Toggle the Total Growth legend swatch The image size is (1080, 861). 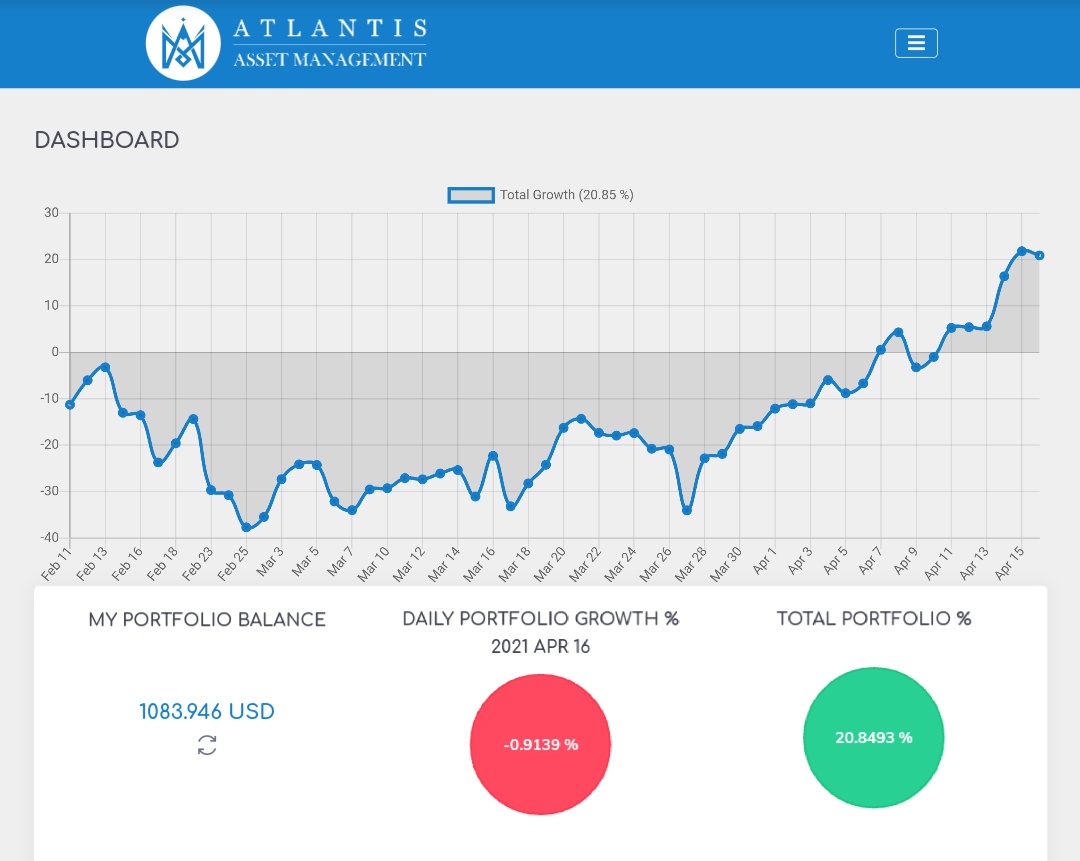pyautogui.click(x=471, y=196)
